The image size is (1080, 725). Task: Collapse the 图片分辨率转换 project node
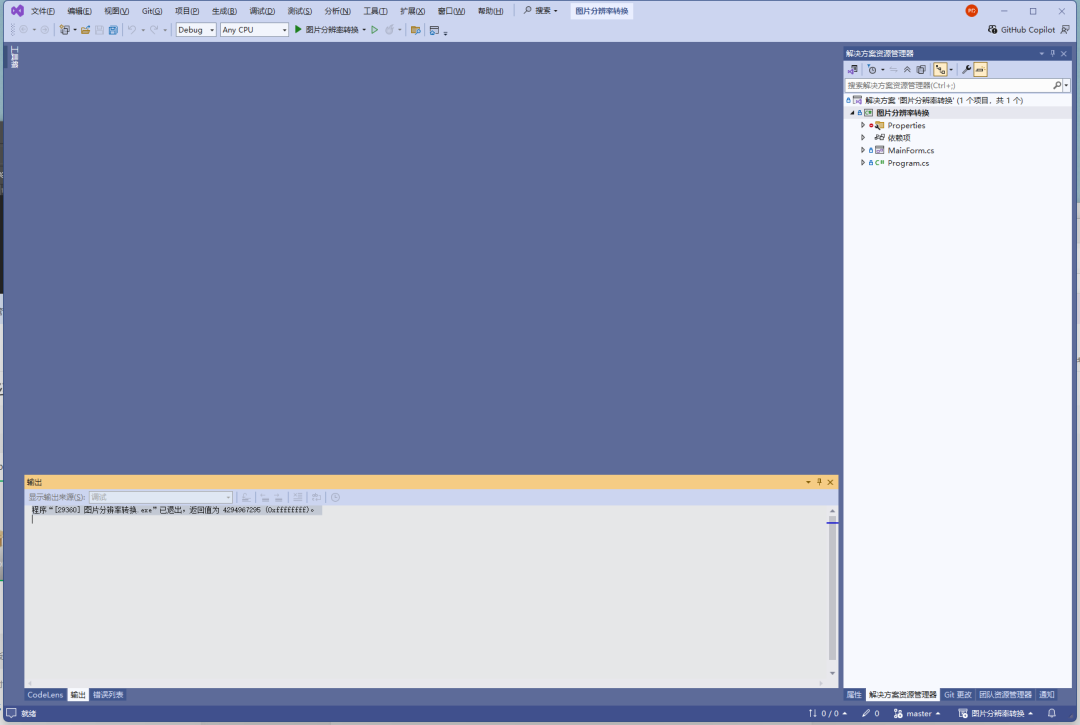point(852,113)
